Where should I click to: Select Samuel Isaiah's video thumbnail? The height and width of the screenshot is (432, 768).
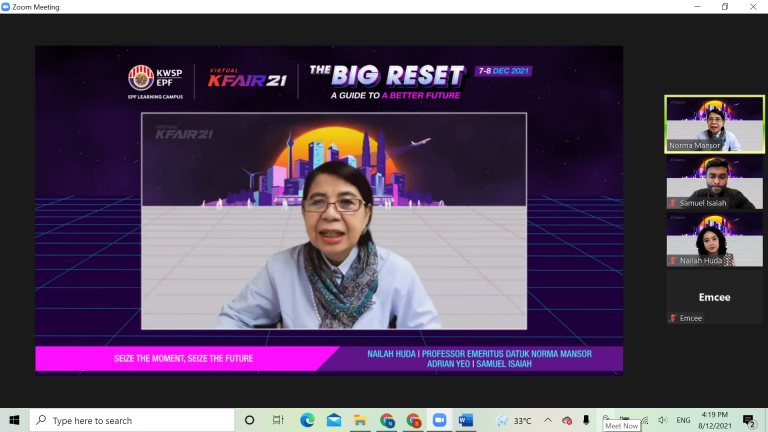(714, 182)
